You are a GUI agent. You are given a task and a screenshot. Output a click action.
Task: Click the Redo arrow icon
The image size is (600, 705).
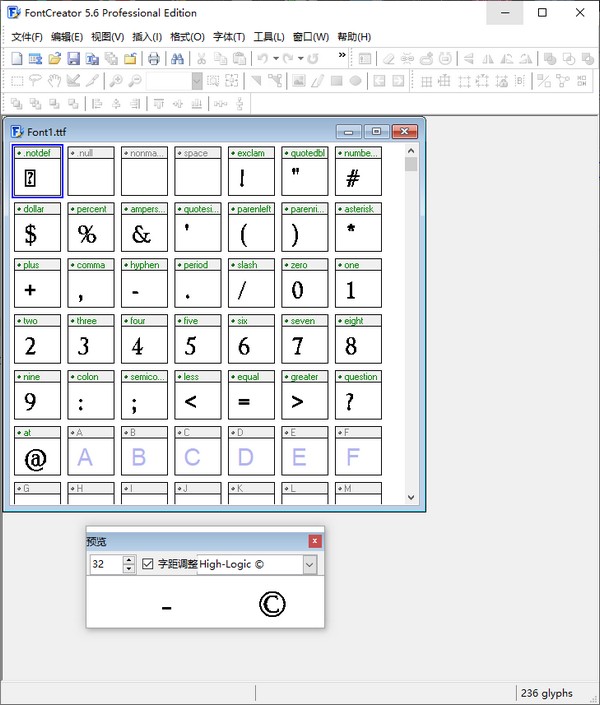tap(288, 58)
